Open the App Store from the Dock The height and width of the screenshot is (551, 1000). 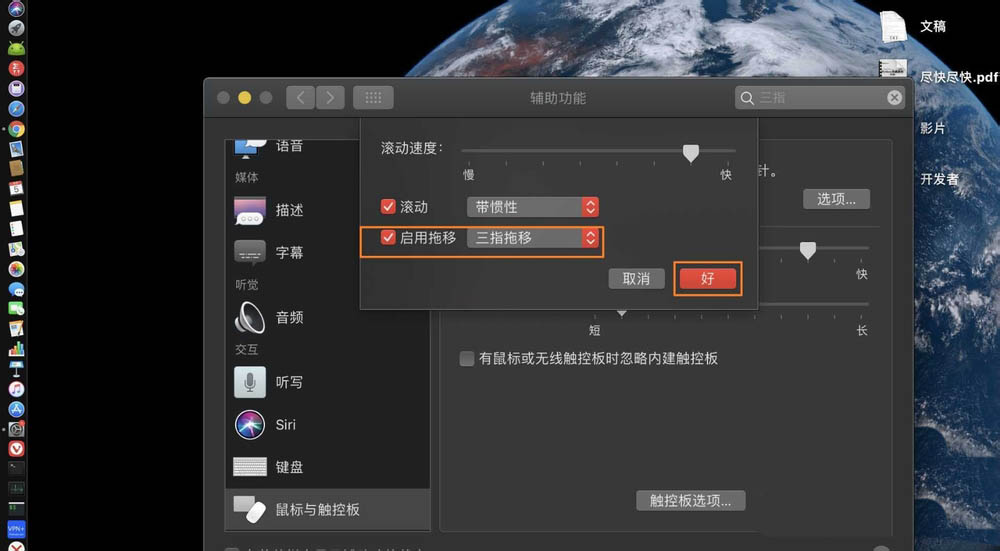click(16, 409)
